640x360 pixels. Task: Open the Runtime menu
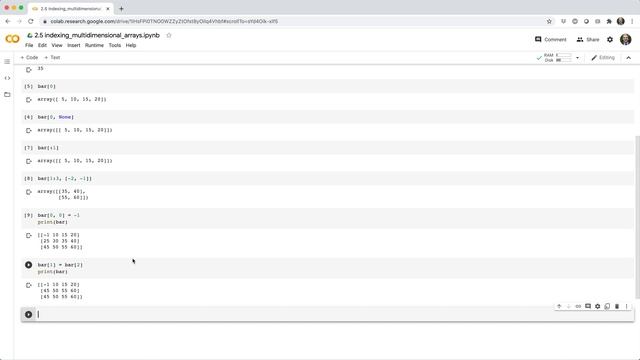pyautogui.click(x=94, y=45)
